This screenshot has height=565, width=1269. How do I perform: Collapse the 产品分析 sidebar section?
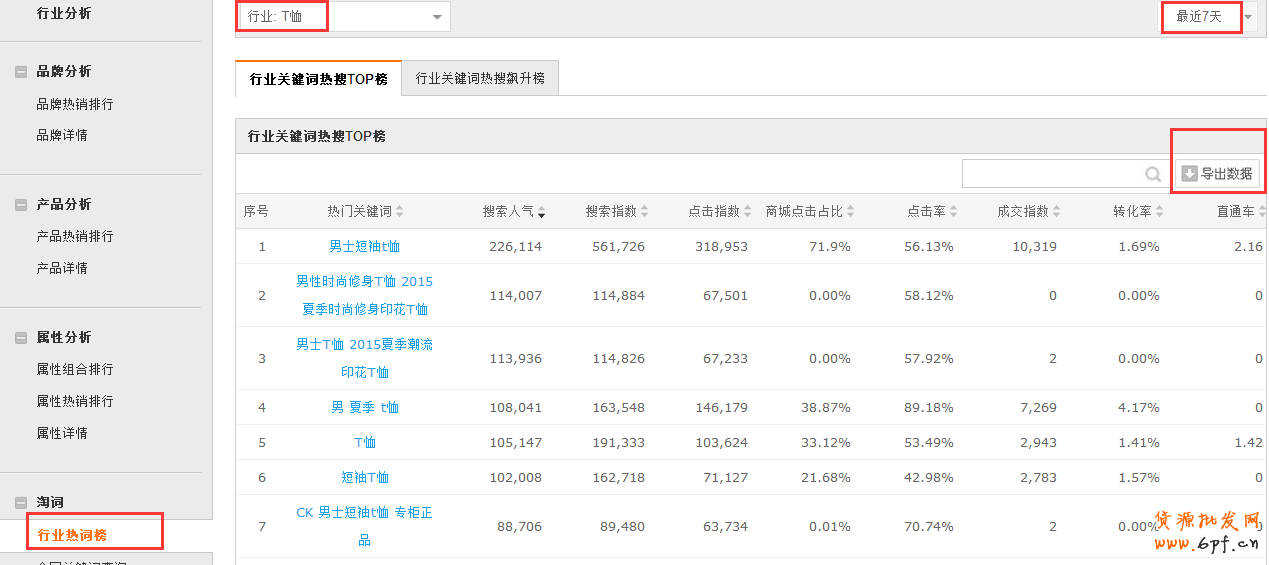pos(21,205)
